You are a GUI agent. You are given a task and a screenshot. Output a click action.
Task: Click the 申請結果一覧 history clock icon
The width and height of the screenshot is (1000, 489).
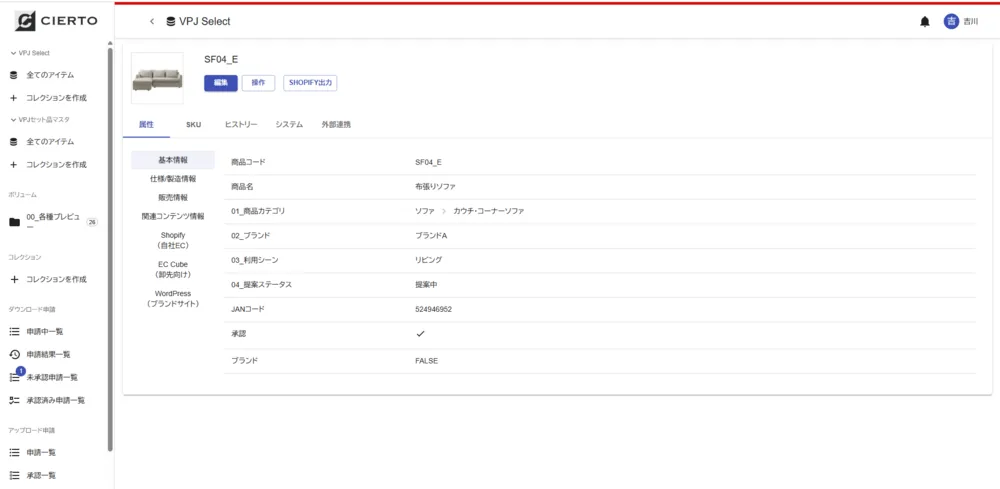(14, 354)
